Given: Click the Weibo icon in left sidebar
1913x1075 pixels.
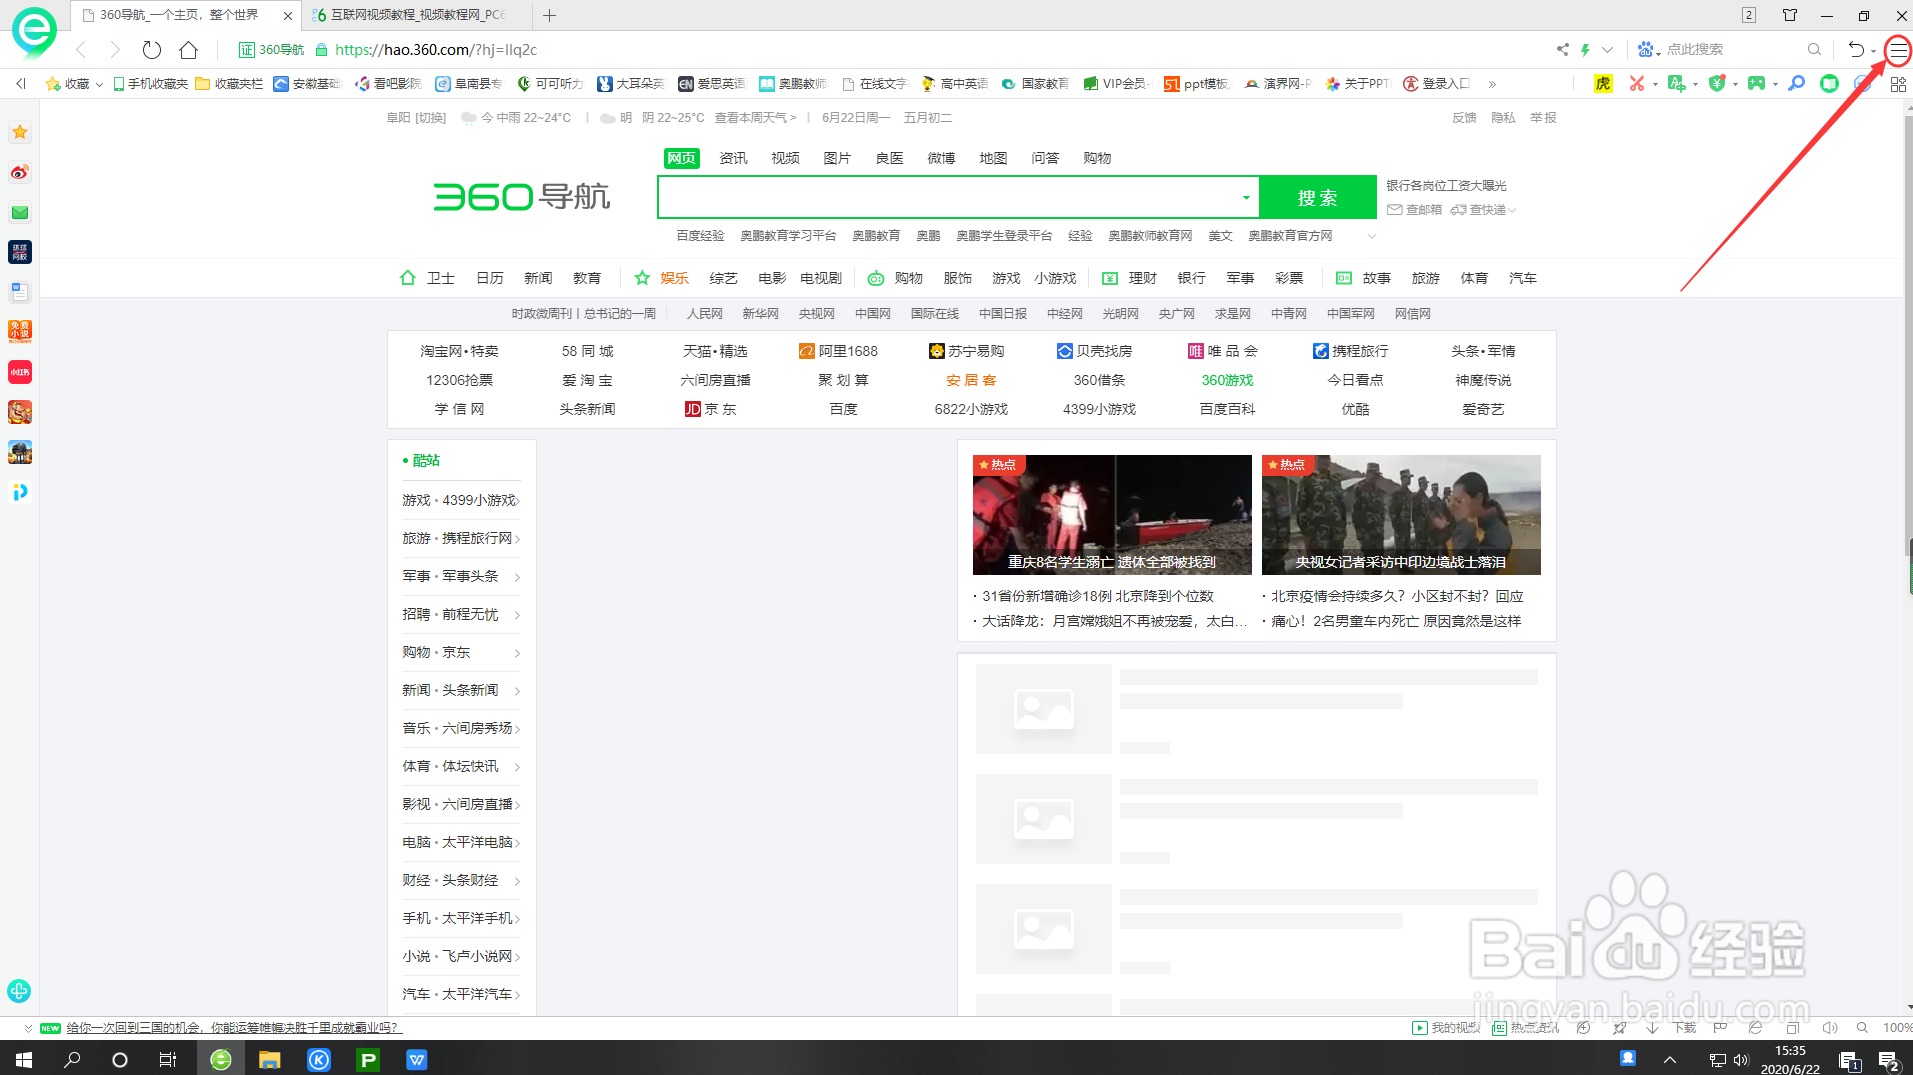Looking at the screenshot, I should point(19,172).
